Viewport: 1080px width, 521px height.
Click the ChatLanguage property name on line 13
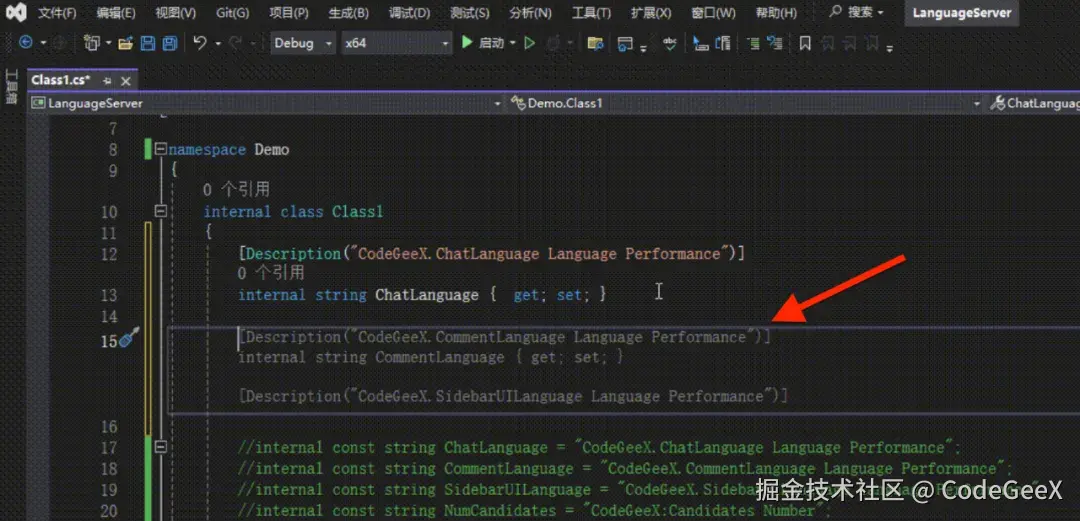(426, 295)
